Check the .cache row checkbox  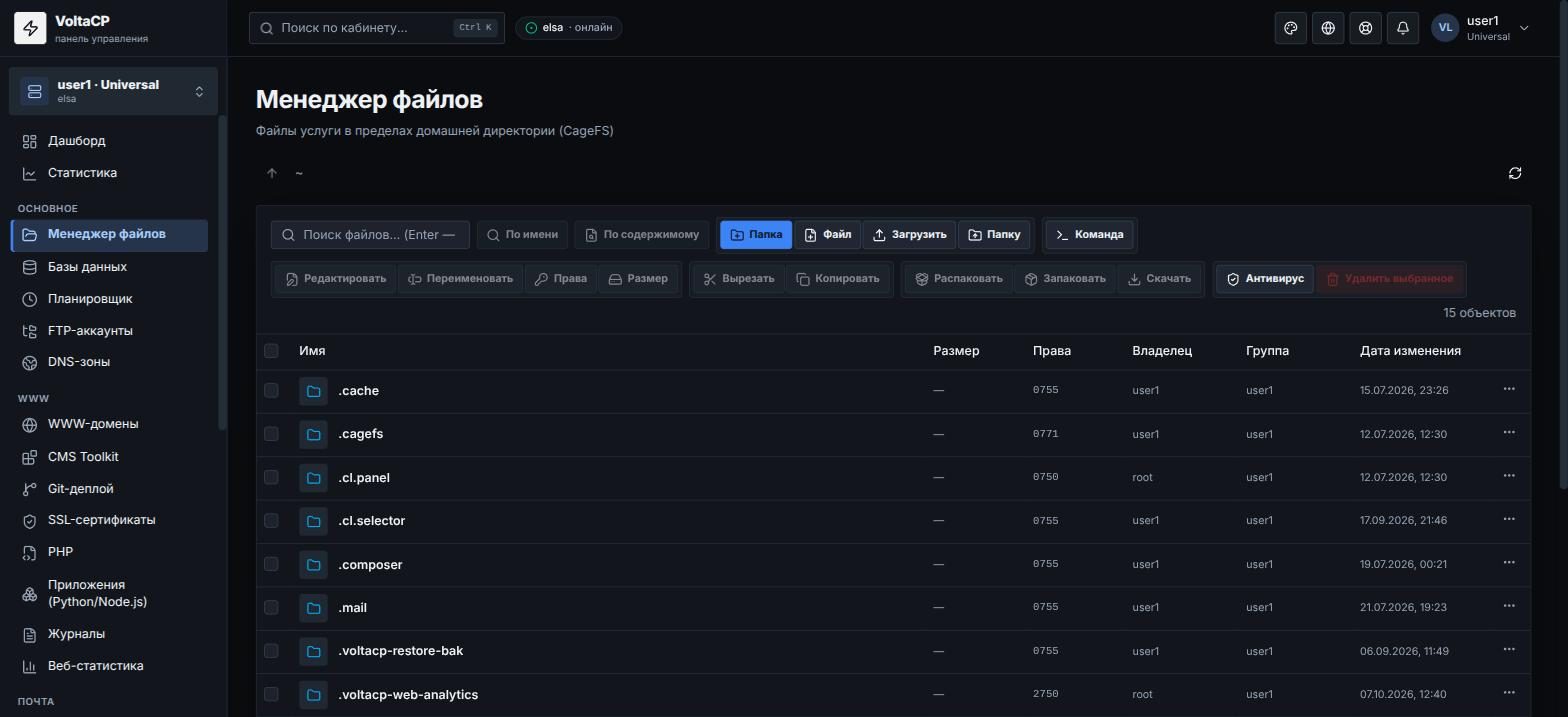coord(271,390)
